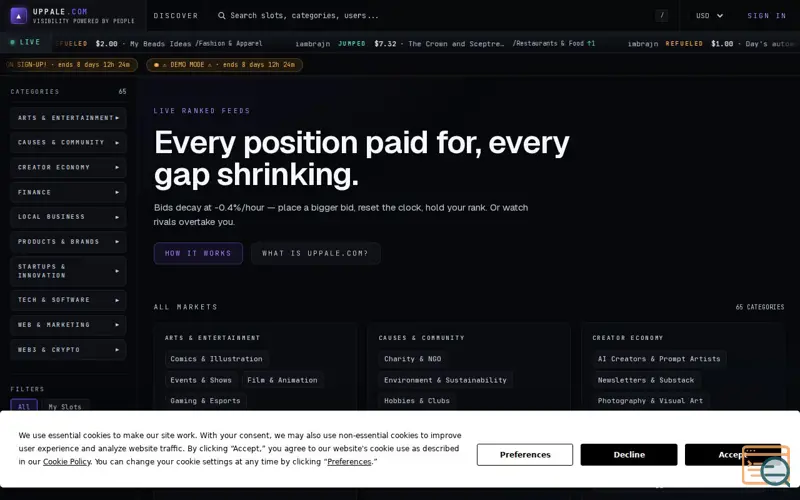This screenshot has width=800, height=500.
Task: Click Fashion & Apparel ticker category
Action: (x=229, y=43)
